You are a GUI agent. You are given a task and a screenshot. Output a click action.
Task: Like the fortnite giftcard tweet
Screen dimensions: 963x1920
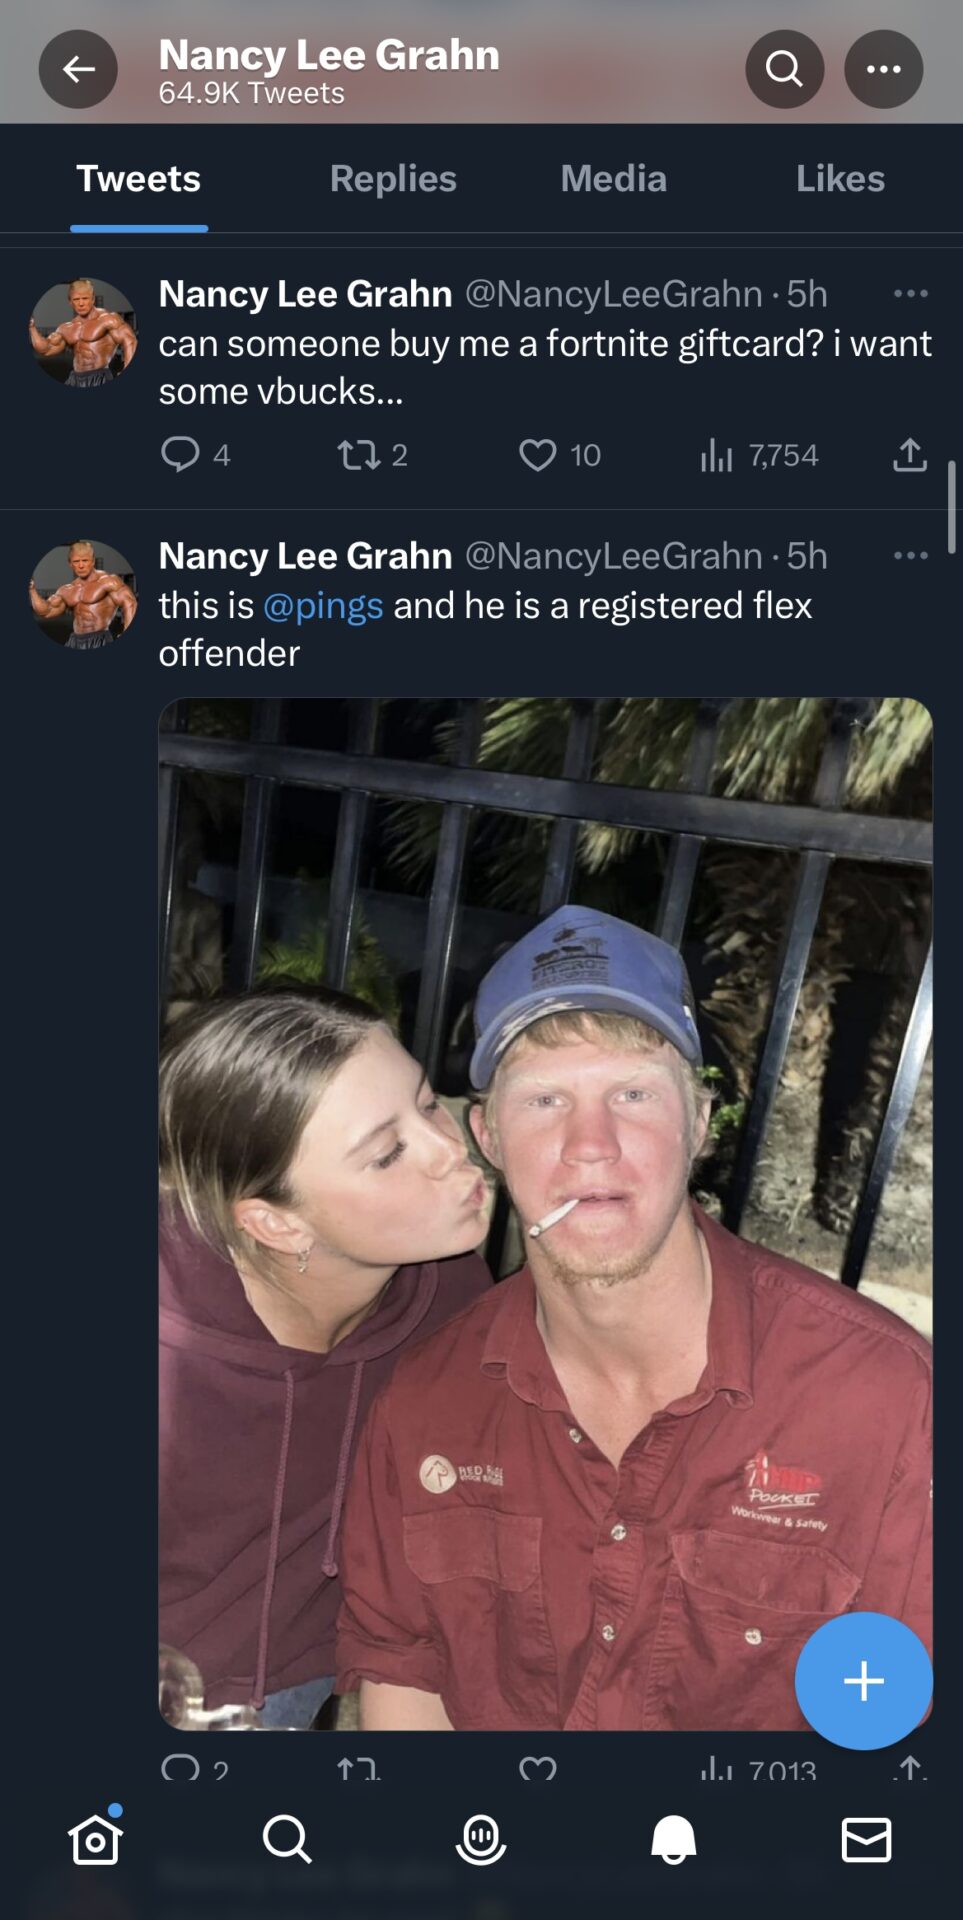coord(538,455)
